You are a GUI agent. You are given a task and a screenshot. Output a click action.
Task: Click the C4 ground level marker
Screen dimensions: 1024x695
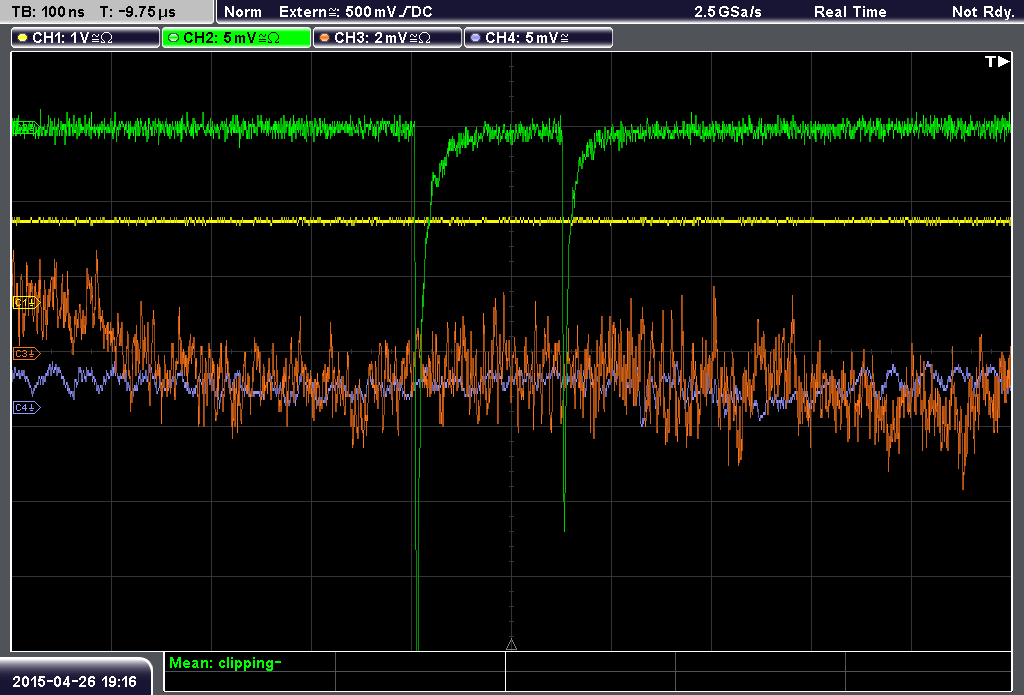tap(27, 408)
